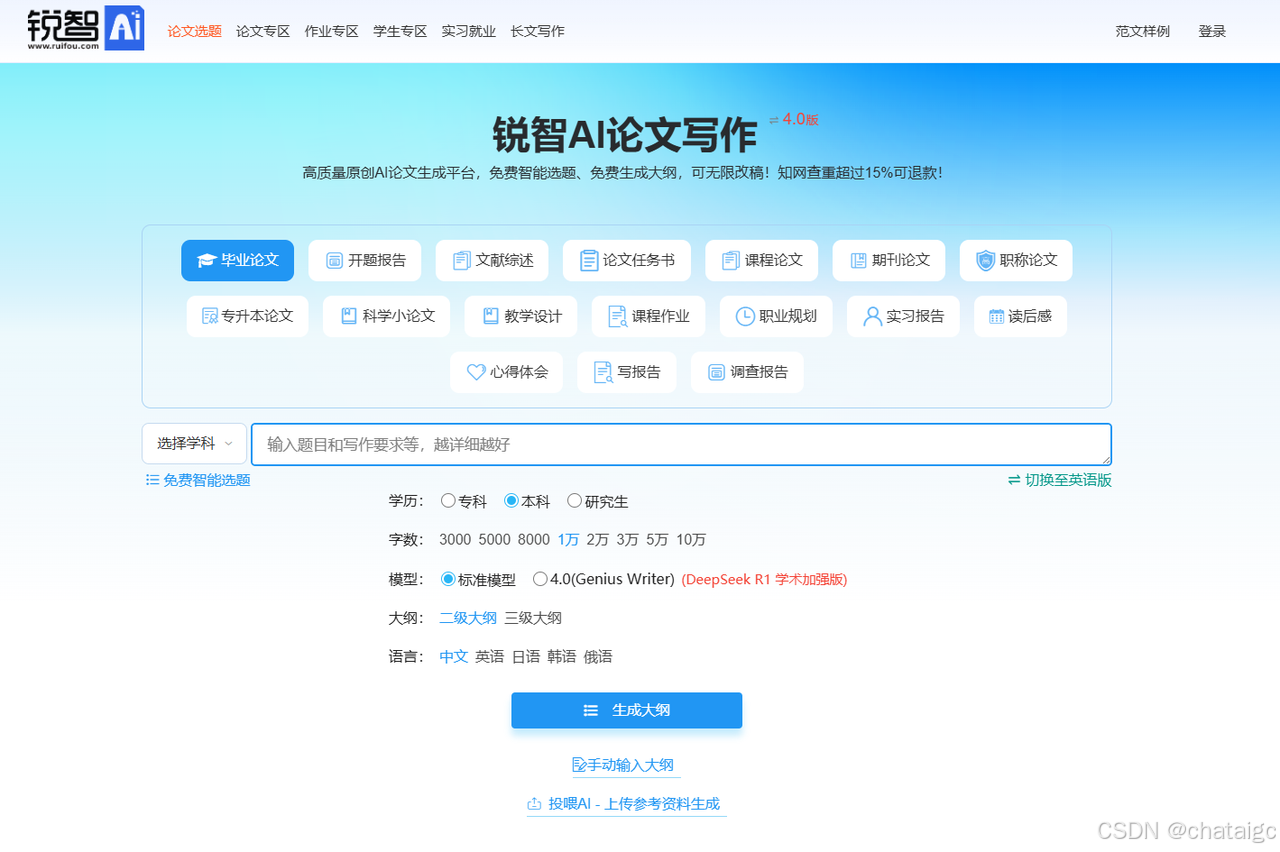
Task: Open the 长文写作 nav tab
Action: pyautogui.click(x=537, y=31)
